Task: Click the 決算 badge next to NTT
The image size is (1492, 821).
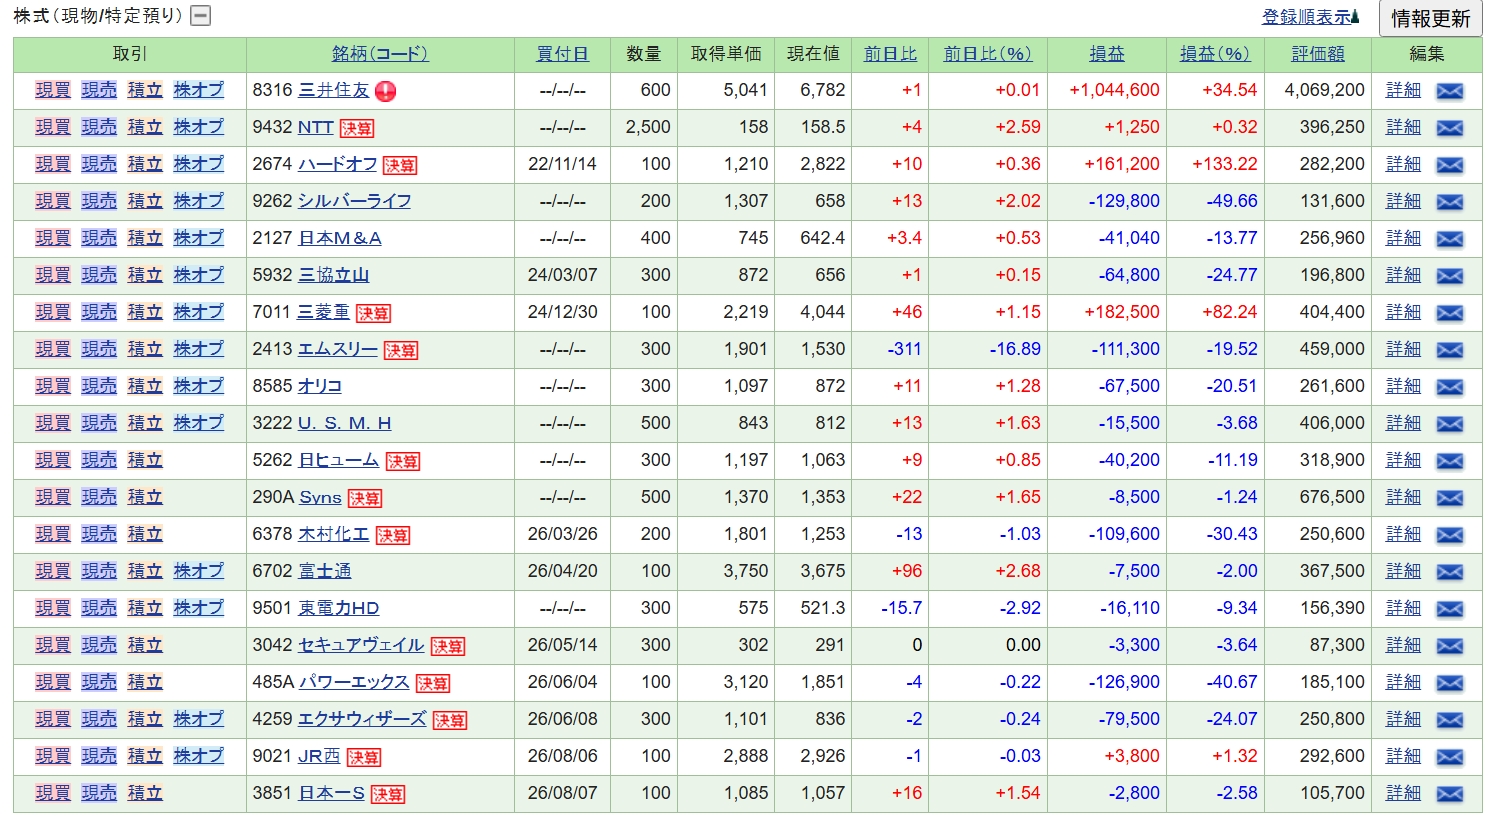Action: click(x=356, y=128)
